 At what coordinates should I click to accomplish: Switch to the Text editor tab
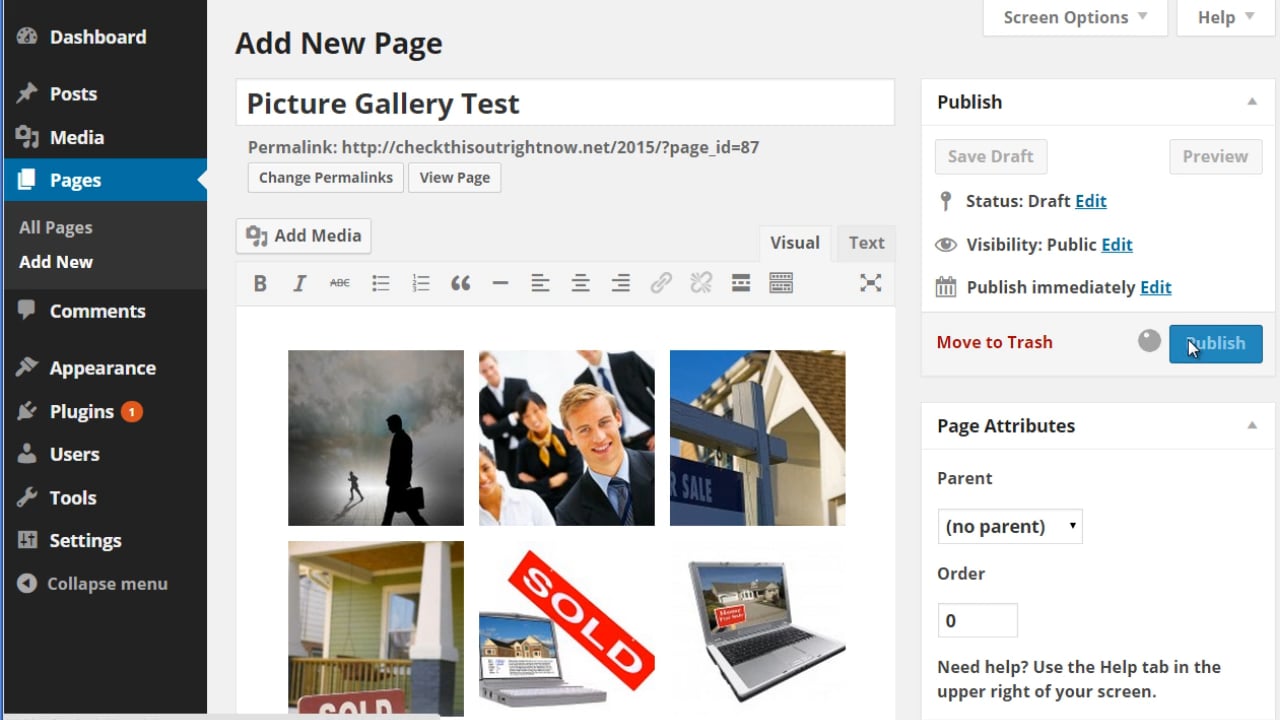tap(865, 242)
